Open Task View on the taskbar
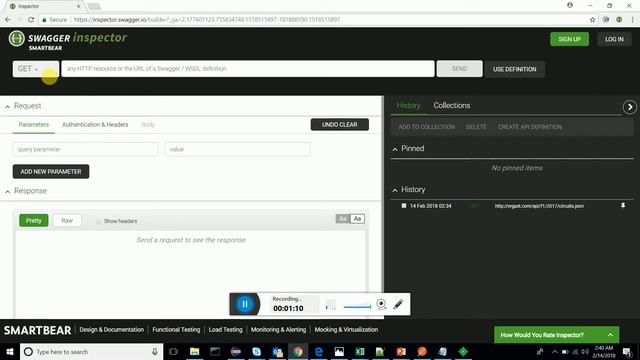The height and width of the screenshot is (360, 640). point(173,351)
